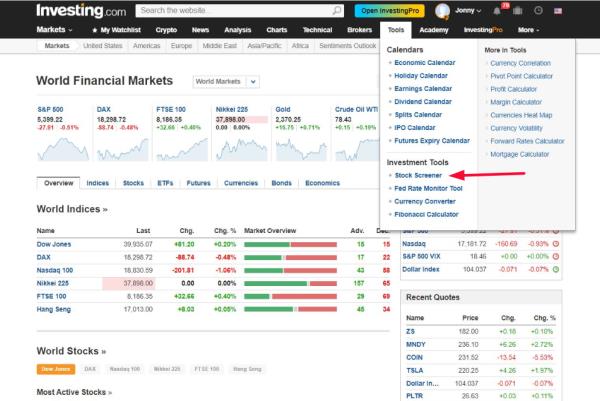Image resolution: width=600 pixels, height=401 pixels.
Task: Click the clock icon in Nasdaq row
Action: pyautogui.click(x=556, y=244)
